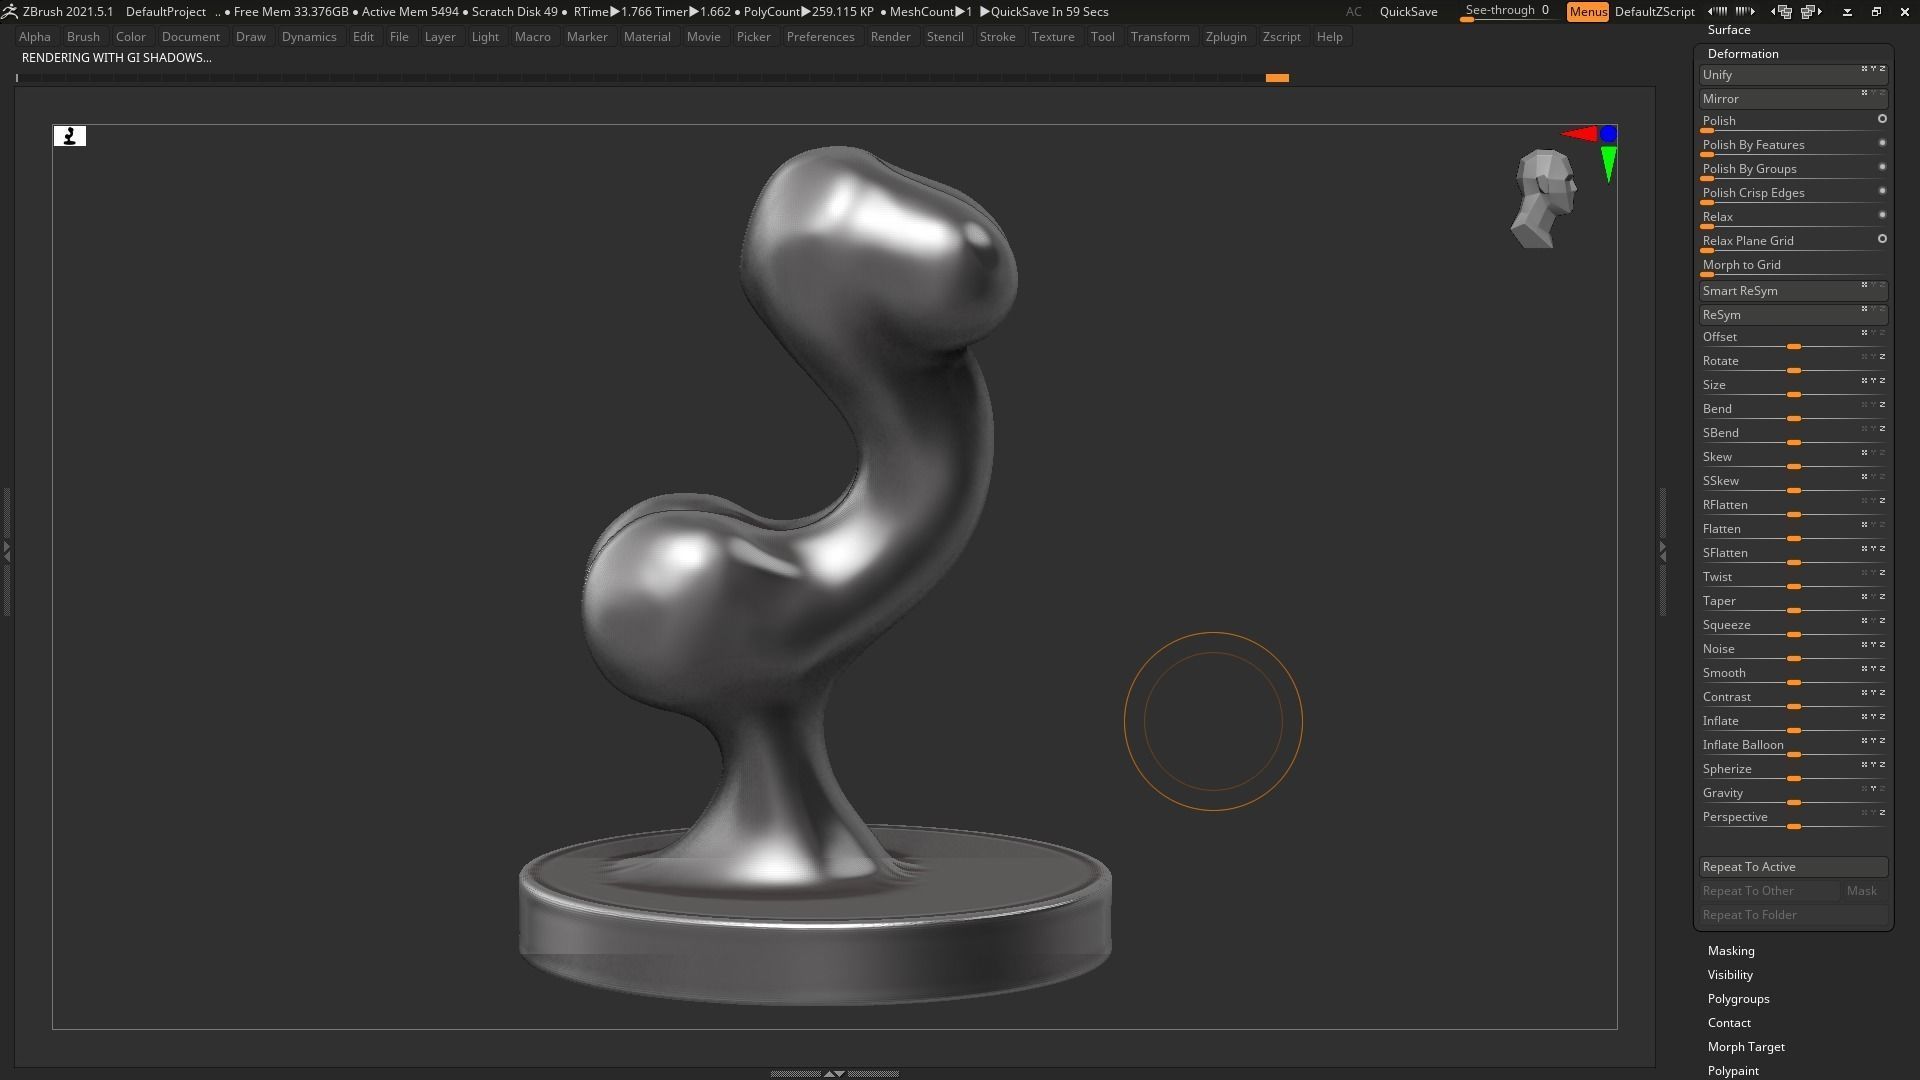Click the green Y-axis cone on the gizmo

(1608, 164)
